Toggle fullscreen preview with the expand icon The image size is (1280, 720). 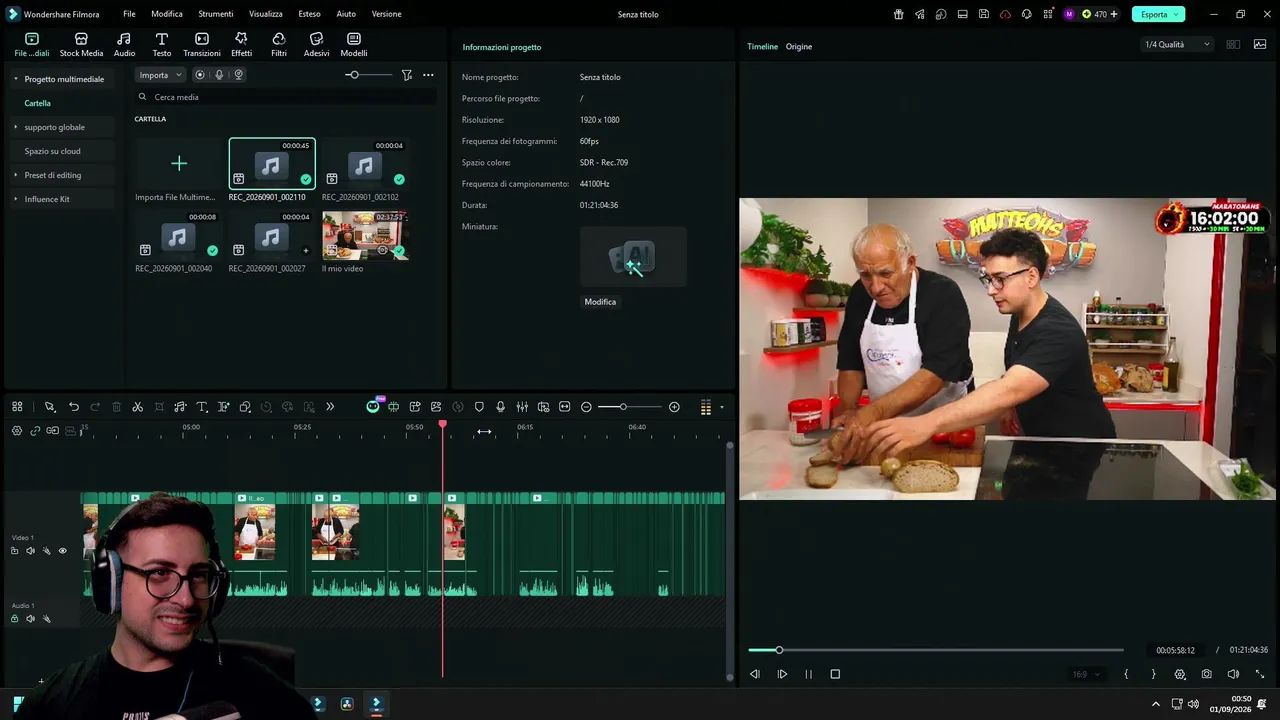(1260, 674)
